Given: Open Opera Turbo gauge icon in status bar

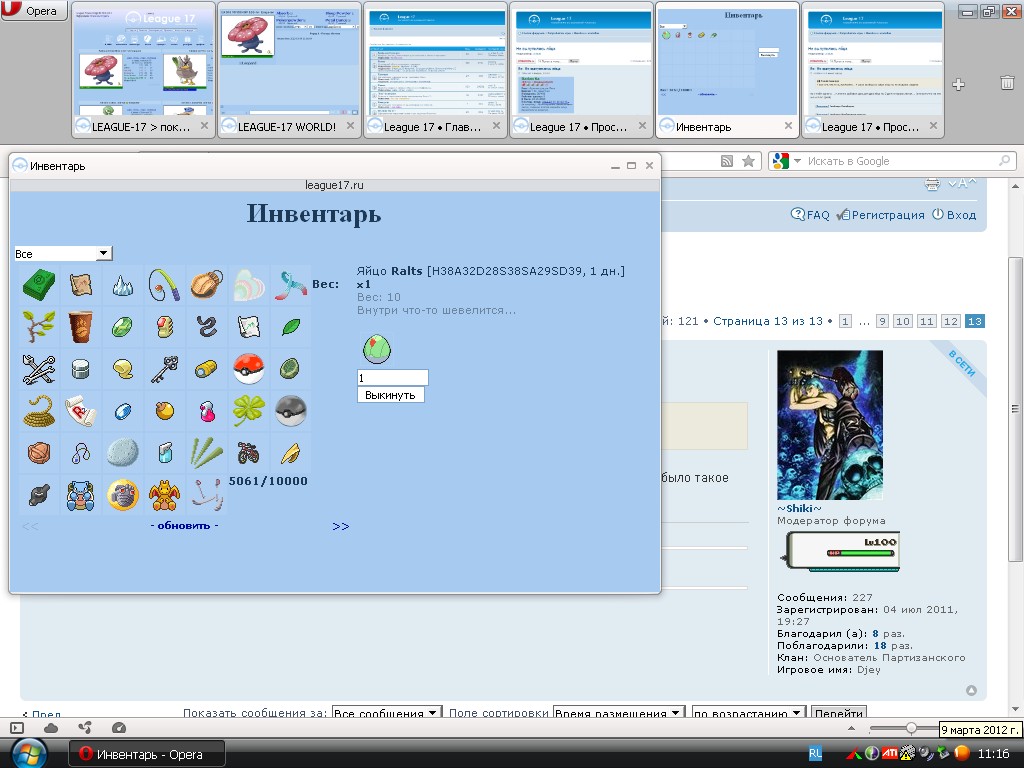Looking at the screenshot, I should [x=118, y=728].
